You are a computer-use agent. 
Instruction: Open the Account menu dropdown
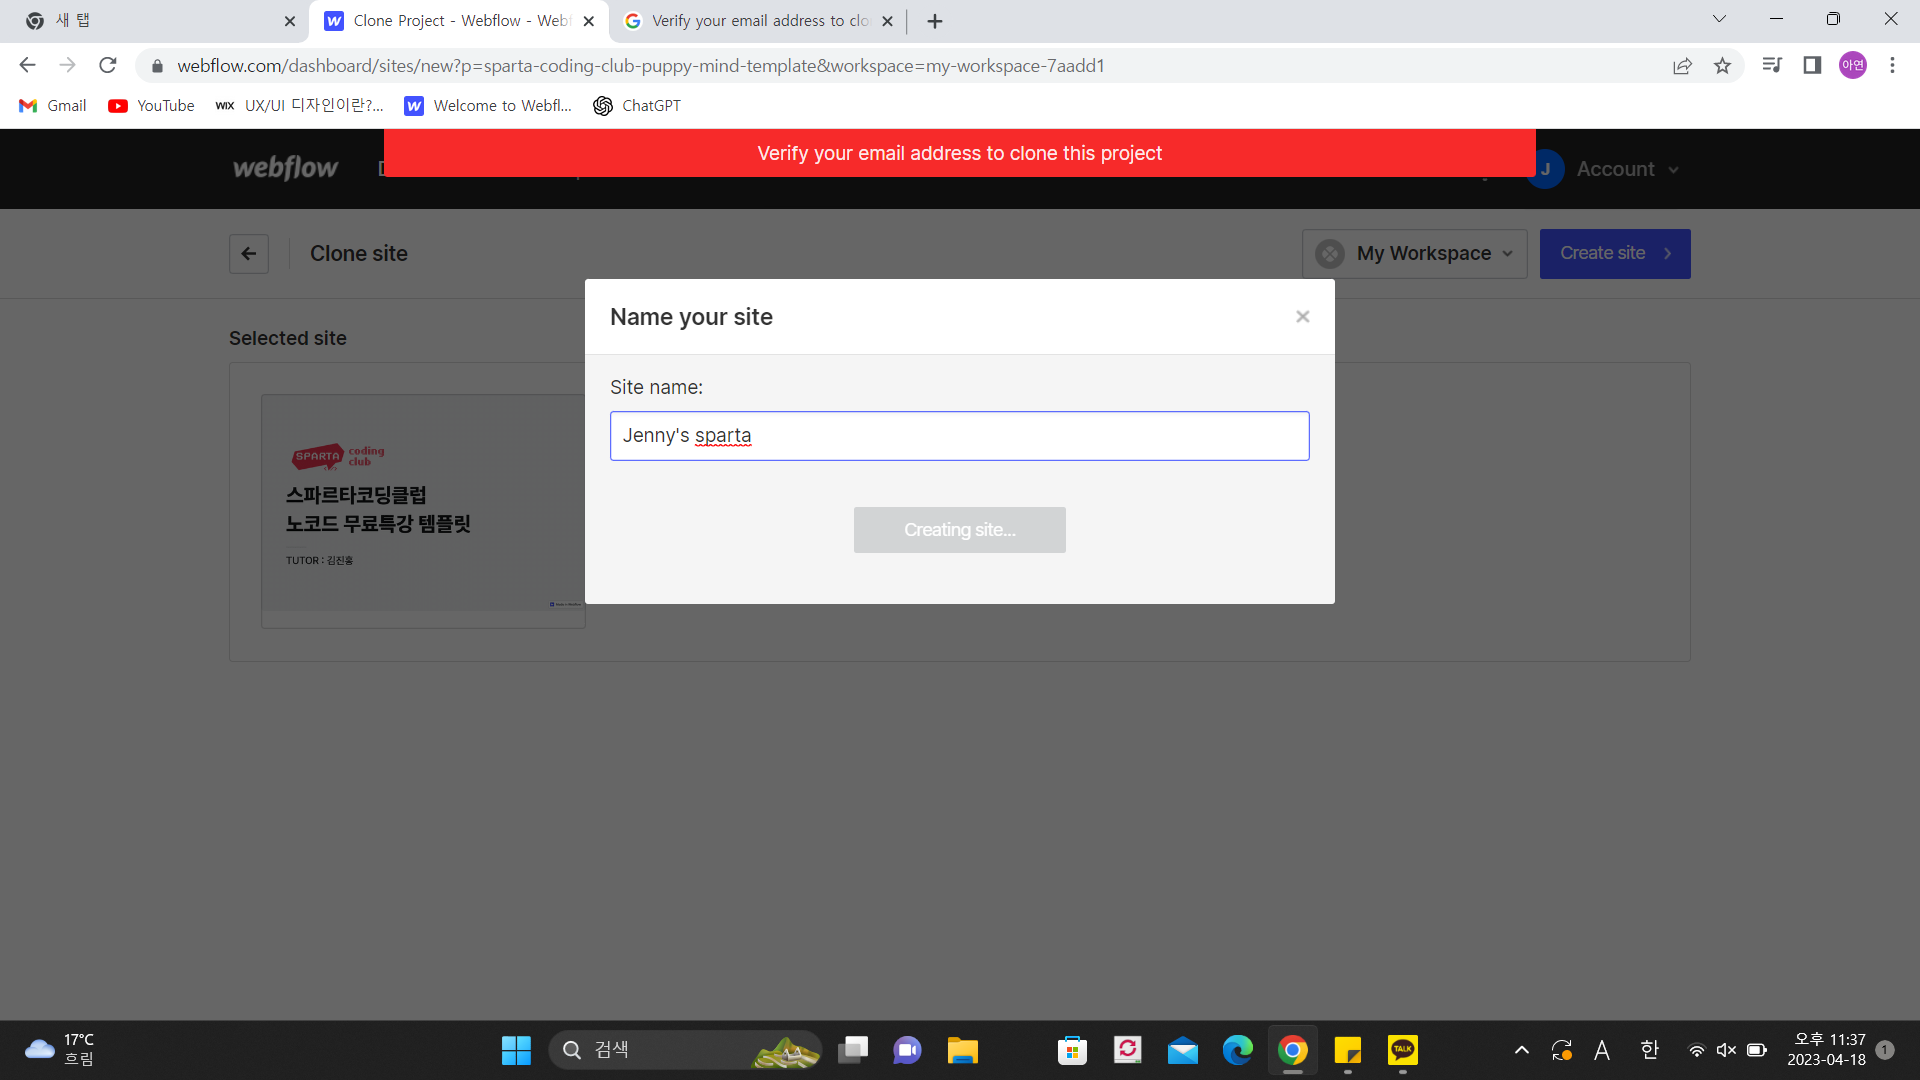[1627, 169]
